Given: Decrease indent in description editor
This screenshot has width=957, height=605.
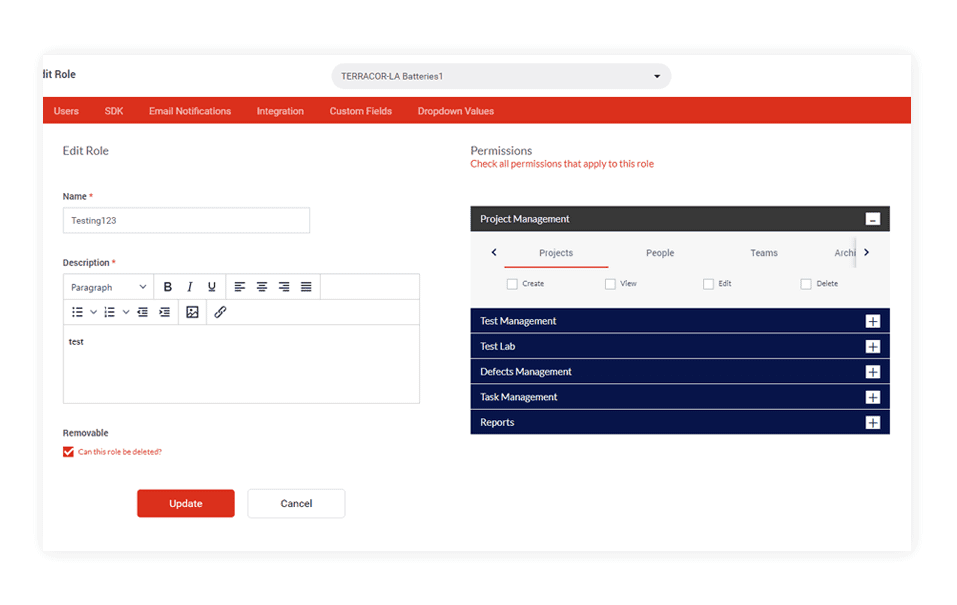Looking at the screenshot, I should pos(143,312).
